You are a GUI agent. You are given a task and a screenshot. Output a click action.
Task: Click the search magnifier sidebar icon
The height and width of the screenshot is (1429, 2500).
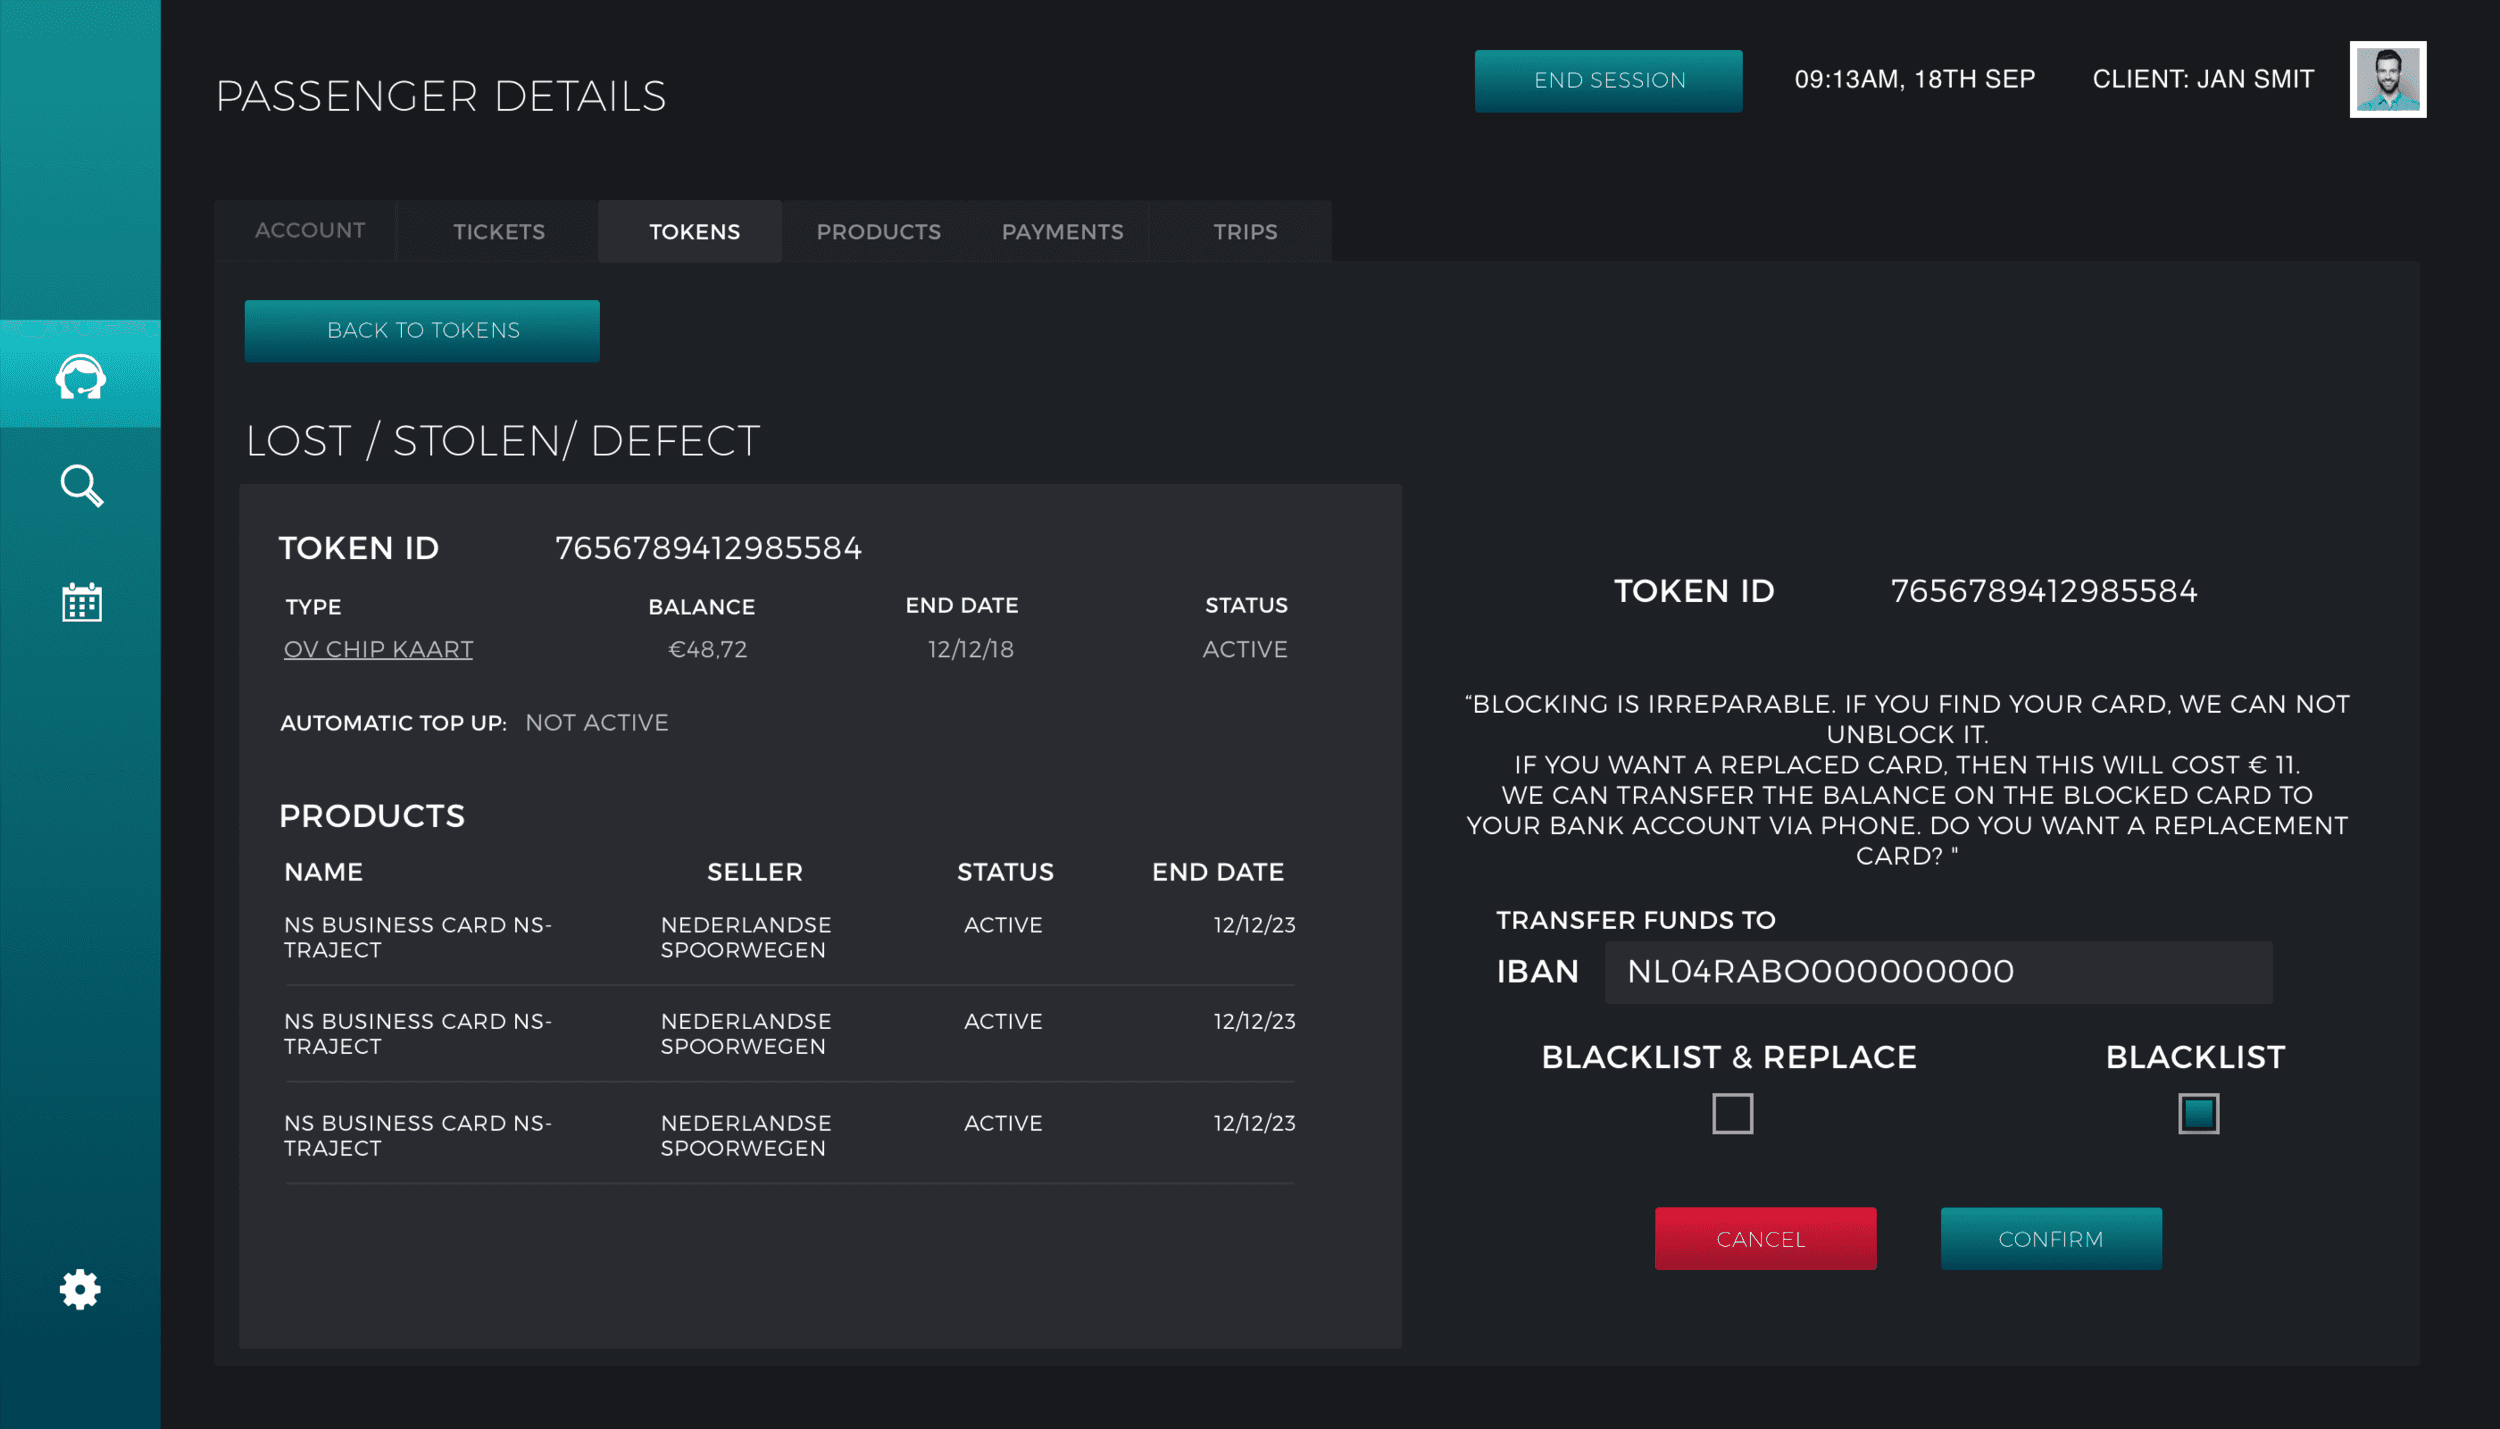tap(81, 486)
